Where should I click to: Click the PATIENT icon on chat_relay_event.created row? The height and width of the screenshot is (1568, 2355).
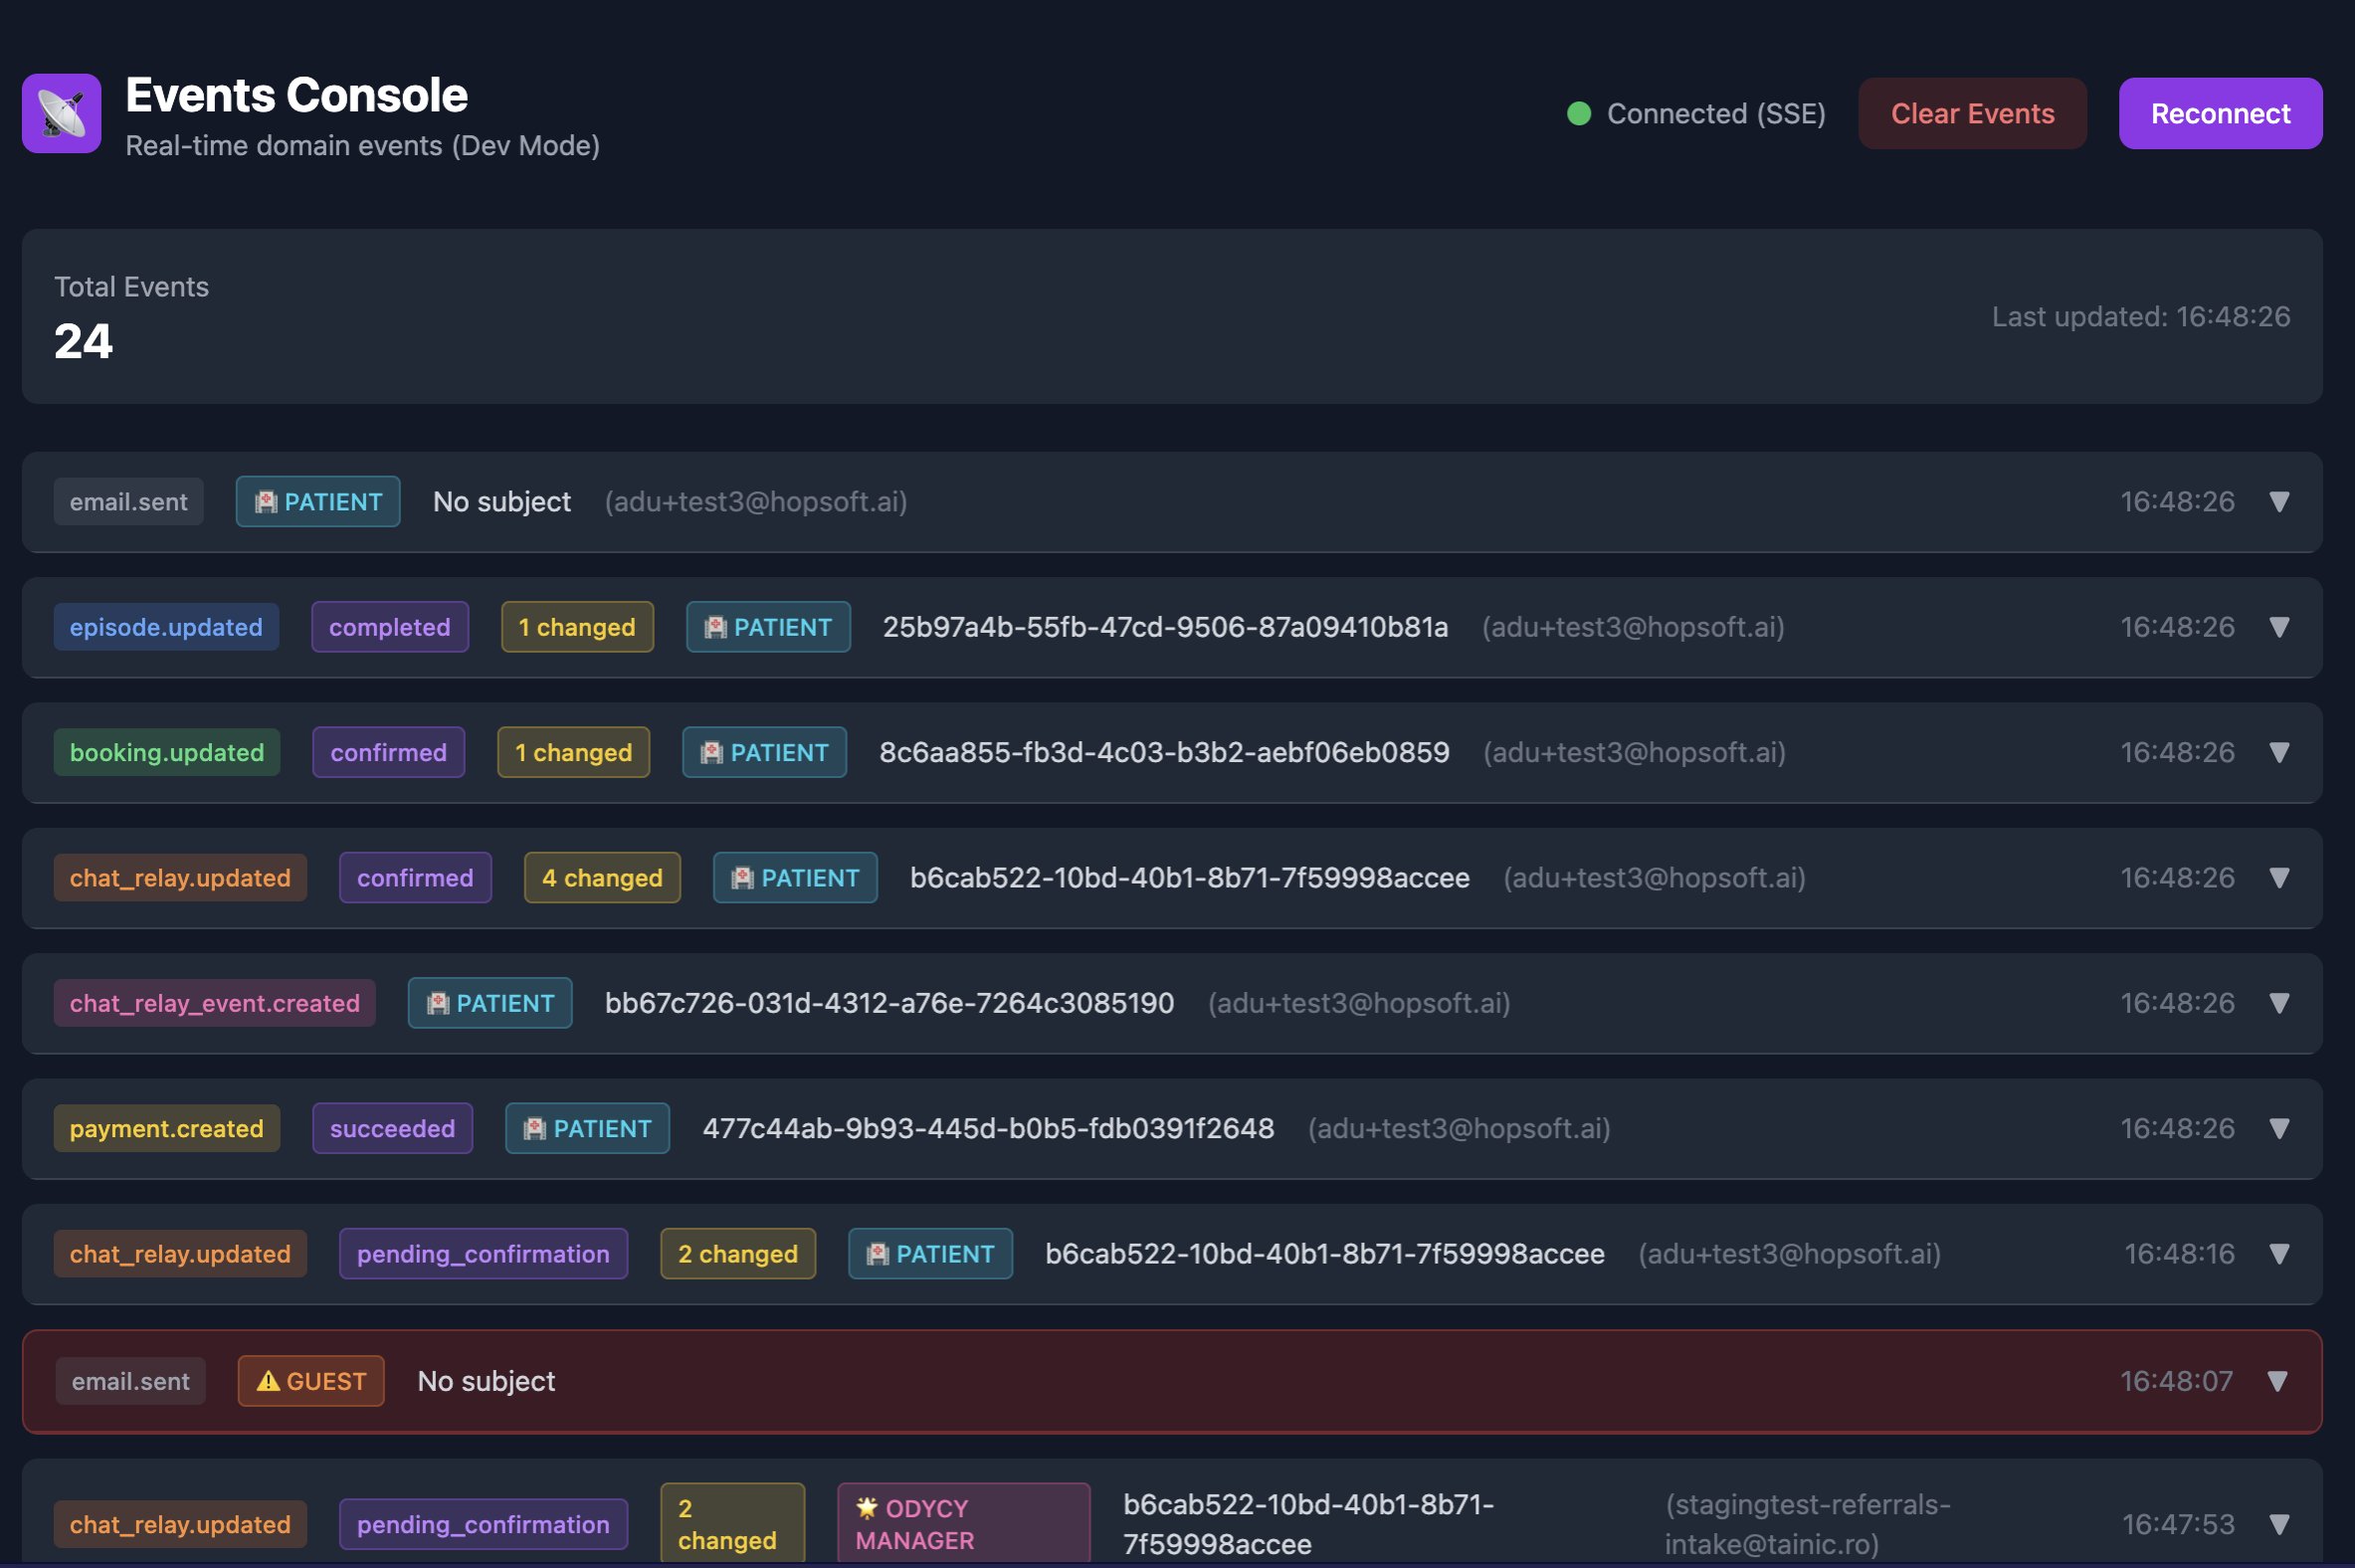pyautogui.click(x=437, y=1003)
